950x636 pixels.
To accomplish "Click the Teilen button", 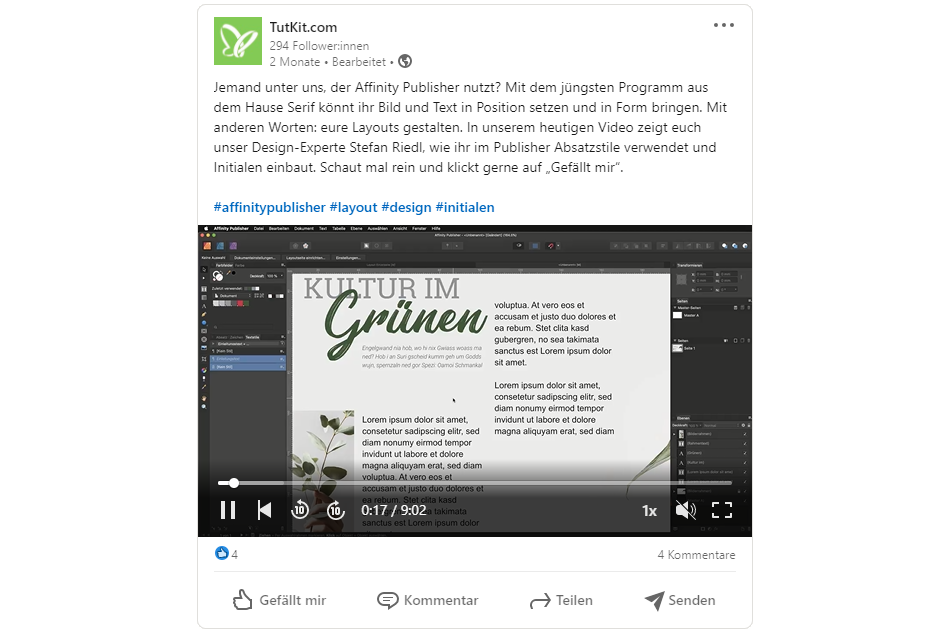I will tap(561, 600).
